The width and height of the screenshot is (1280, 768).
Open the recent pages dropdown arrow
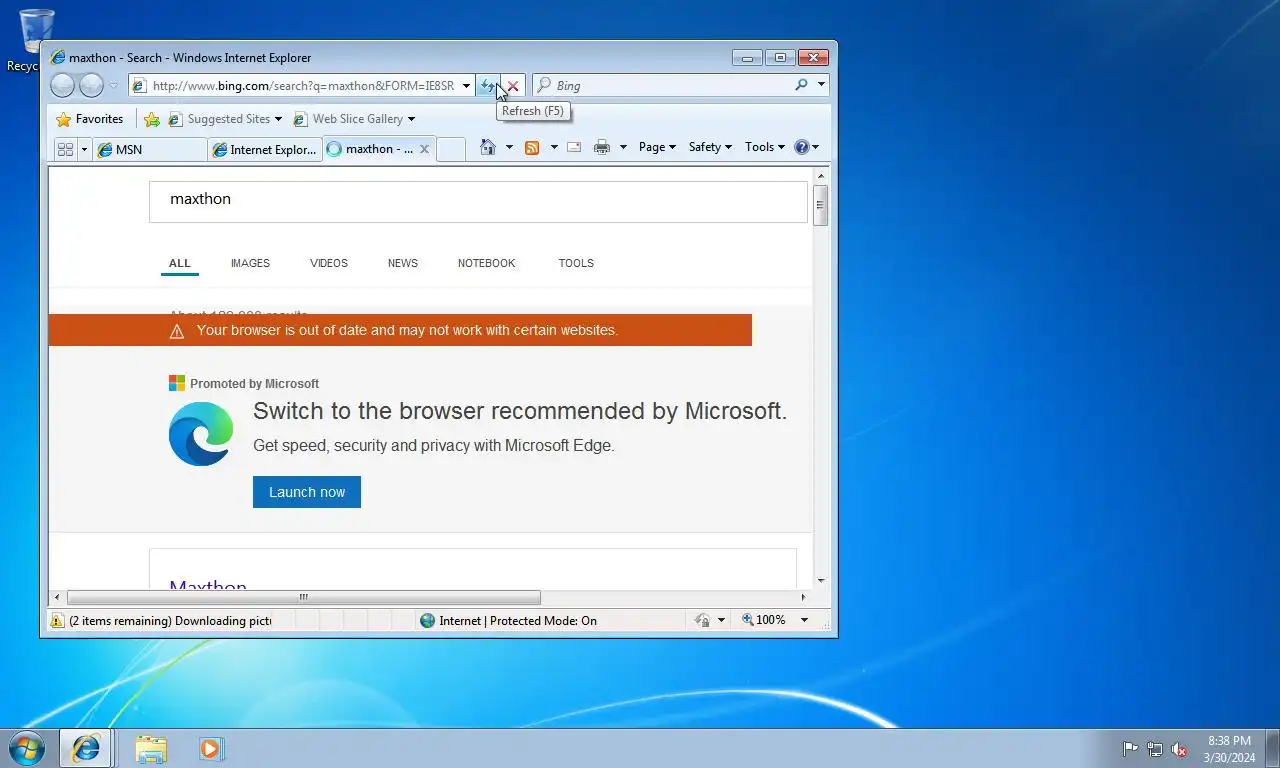pyautogui.click(x=114, y=86)
